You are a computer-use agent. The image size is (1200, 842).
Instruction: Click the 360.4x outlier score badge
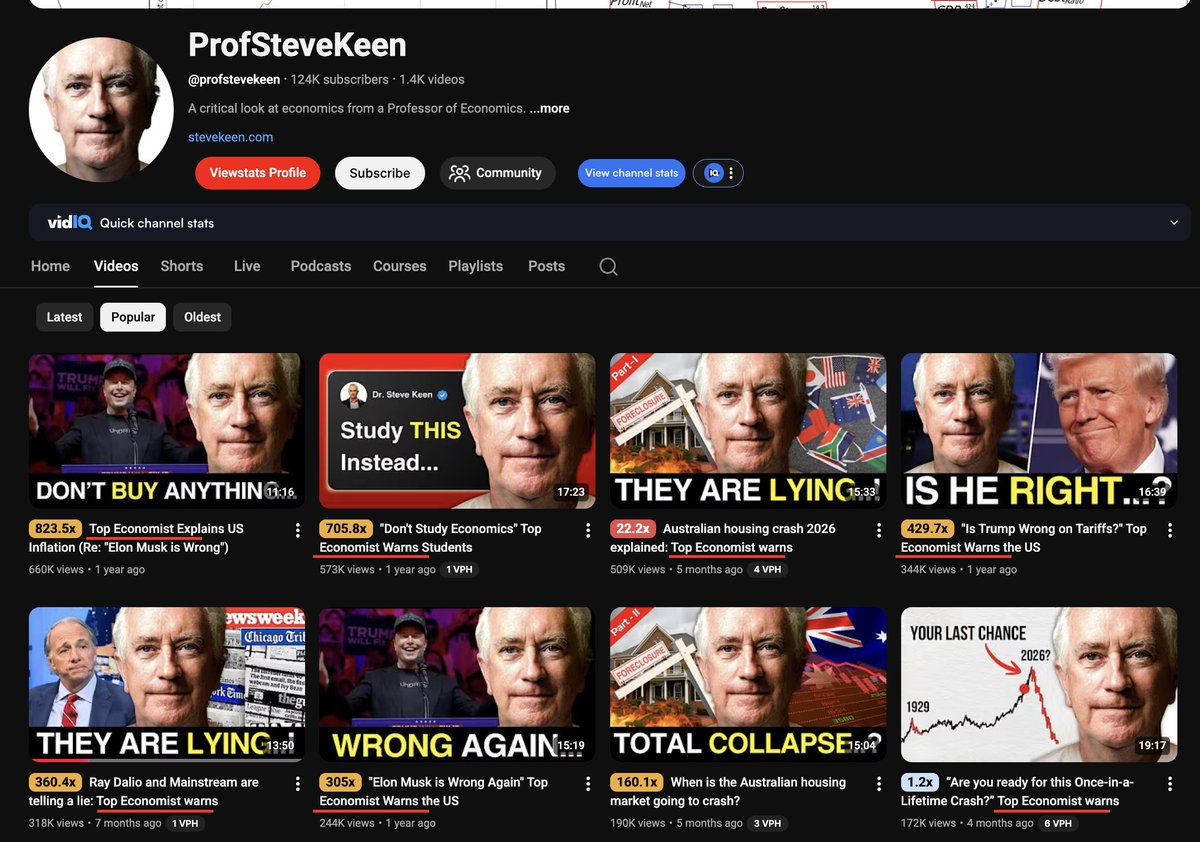pos(56,783)
